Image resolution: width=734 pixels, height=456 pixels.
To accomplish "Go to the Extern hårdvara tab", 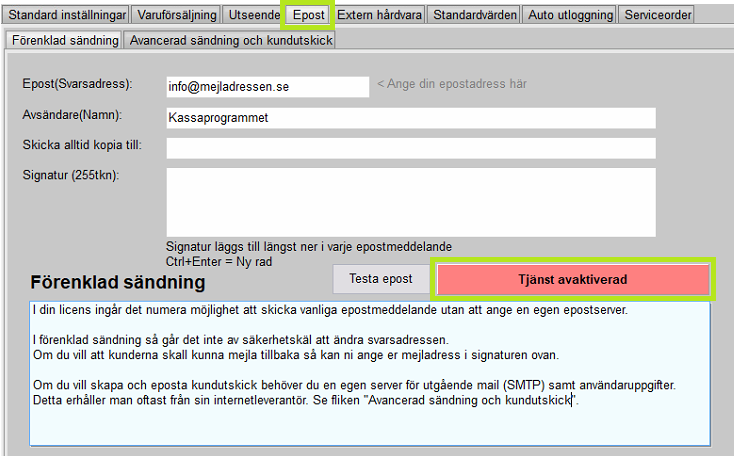I will (x=380, y=15).
